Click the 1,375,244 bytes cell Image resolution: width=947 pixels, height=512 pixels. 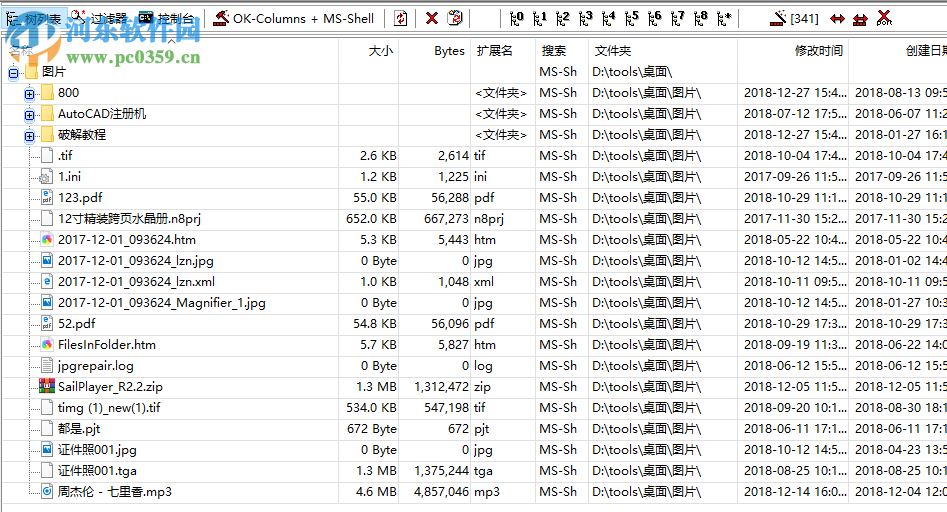pos(441,470)
